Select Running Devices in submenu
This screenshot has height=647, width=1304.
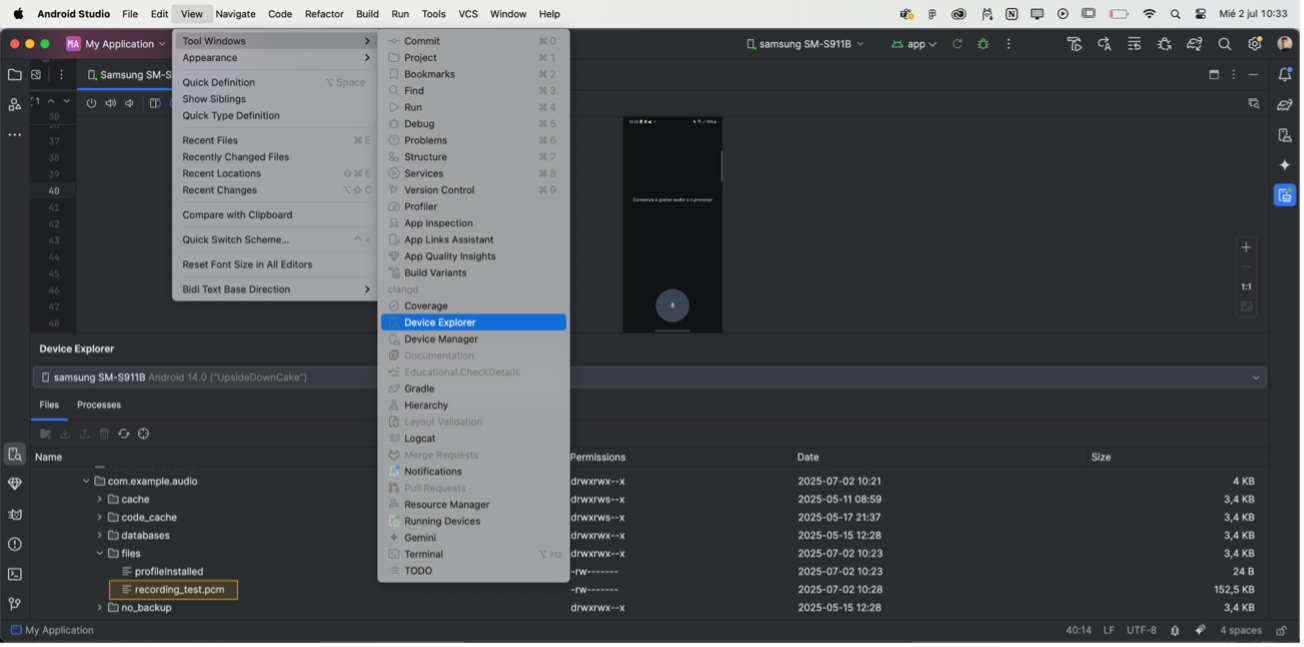[473, 521]
